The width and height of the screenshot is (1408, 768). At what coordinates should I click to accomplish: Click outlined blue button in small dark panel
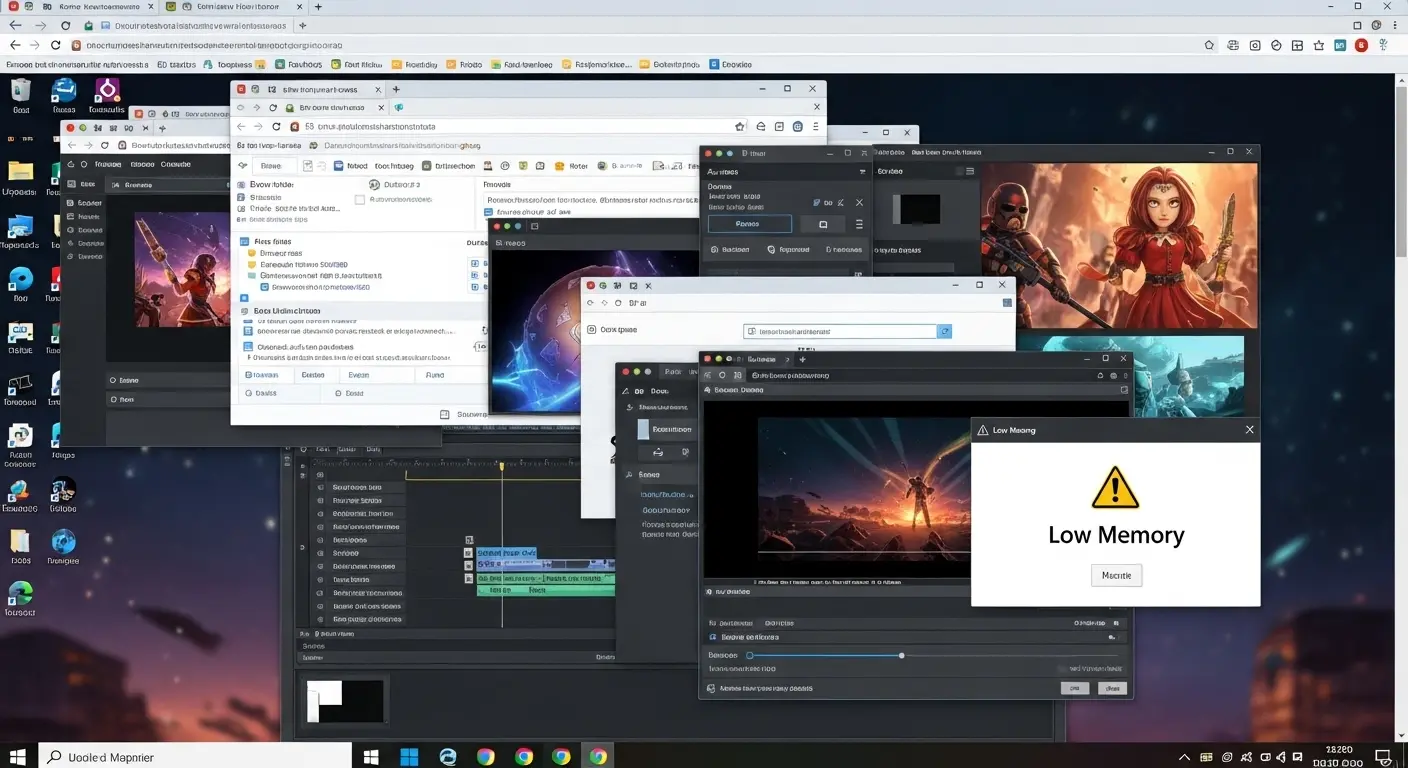(x=750, y=225)
